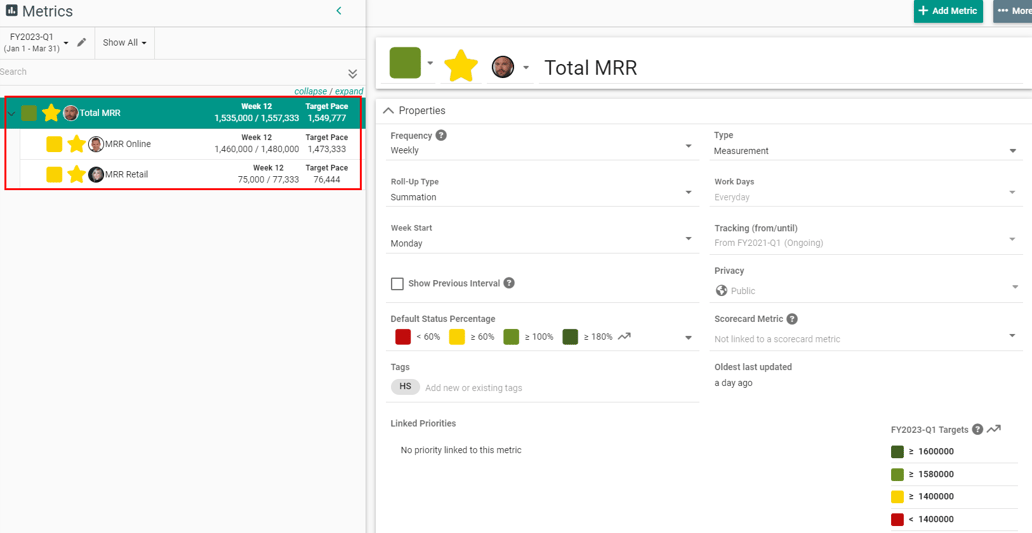Click the yellow star on MRR Online row
The height and width of the screenshot is (533, 1032).
tap(76, 144)
